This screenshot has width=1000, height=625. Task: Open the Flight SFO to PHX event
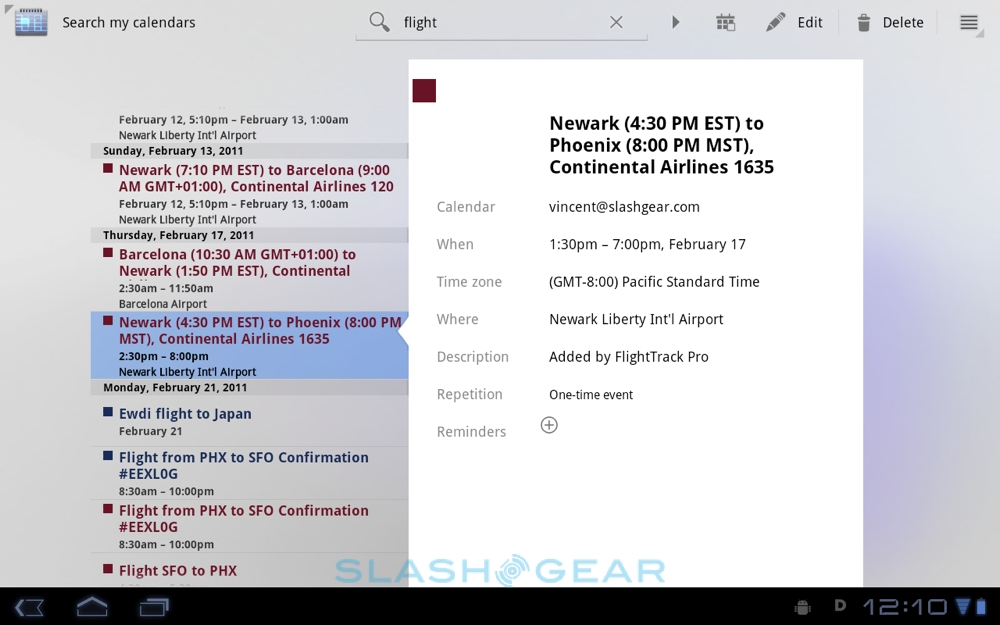tap(178, 571)
